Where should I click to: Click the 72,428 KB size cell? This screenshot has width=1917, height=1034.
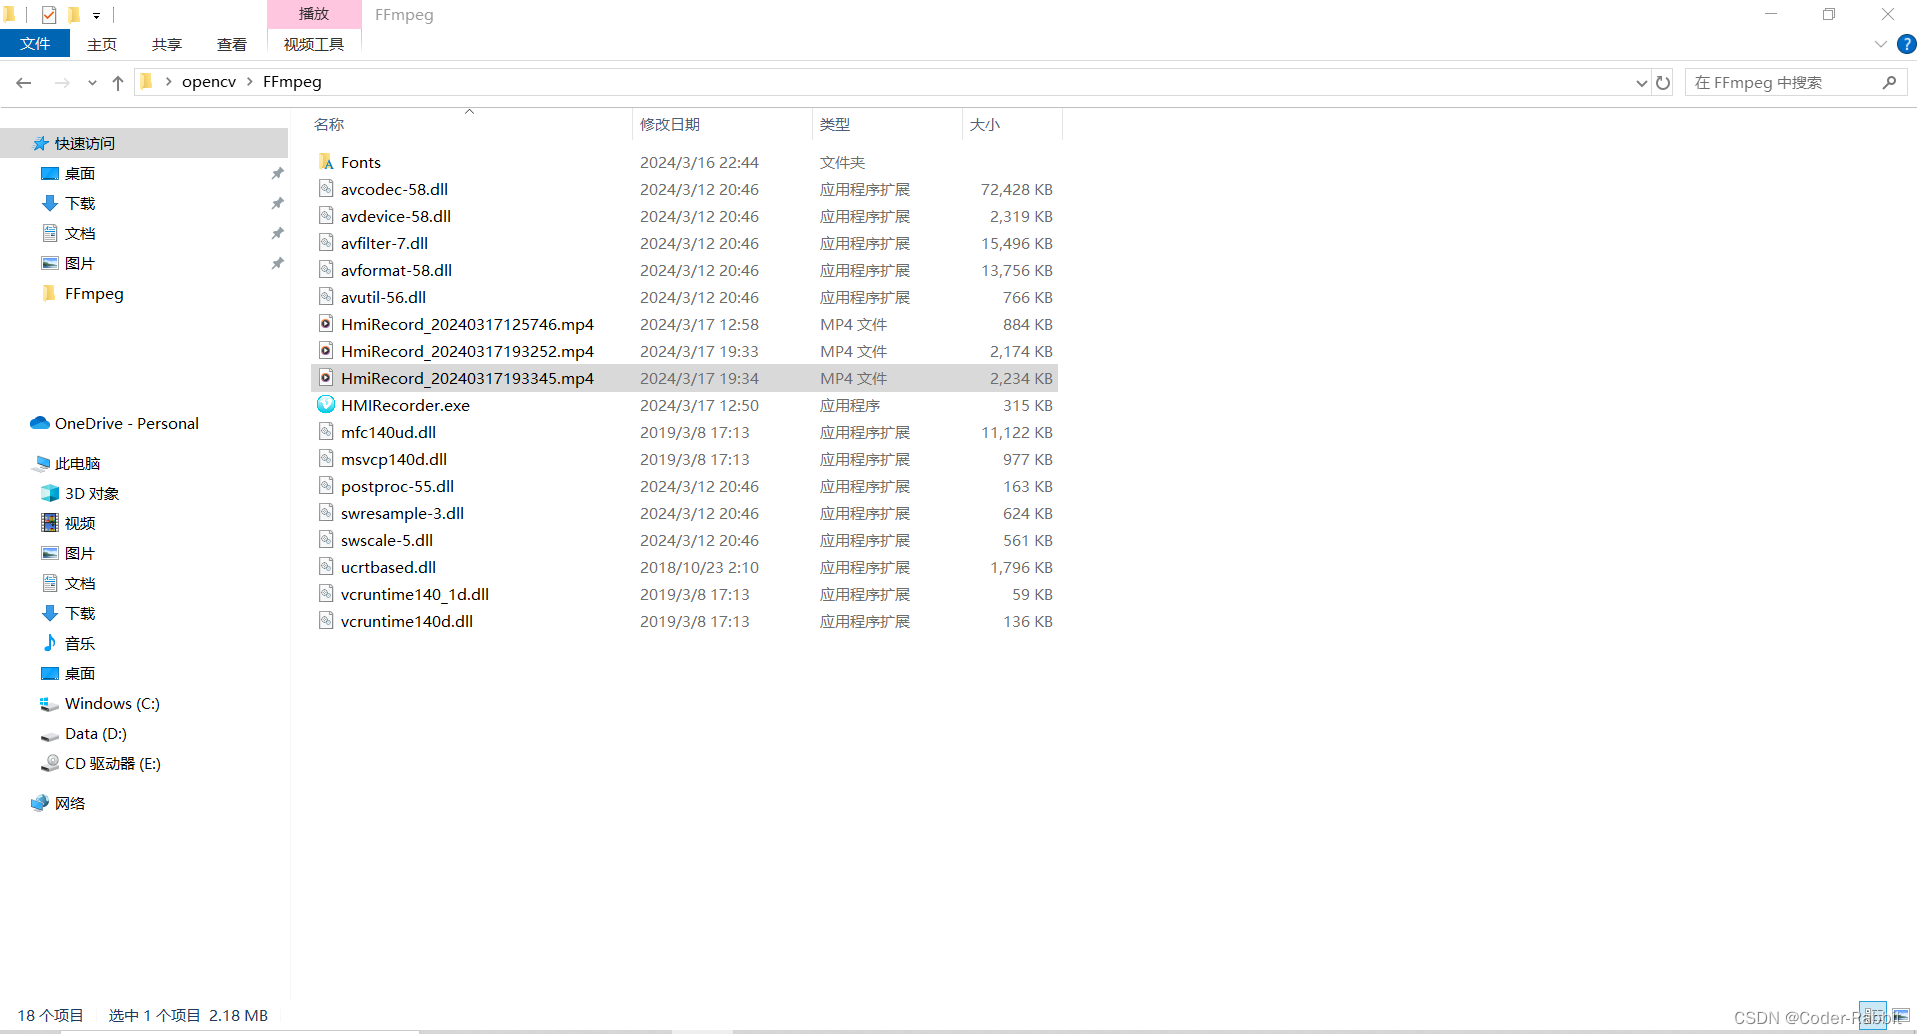click(1016, 190)
